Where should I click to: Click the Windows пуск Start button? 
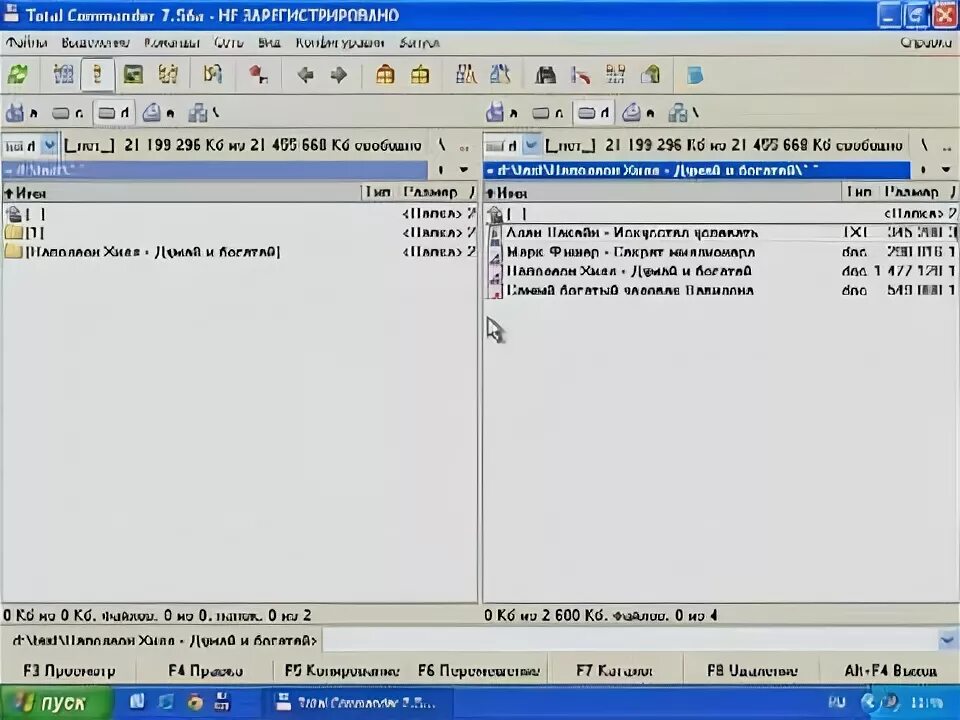point(56,703)
